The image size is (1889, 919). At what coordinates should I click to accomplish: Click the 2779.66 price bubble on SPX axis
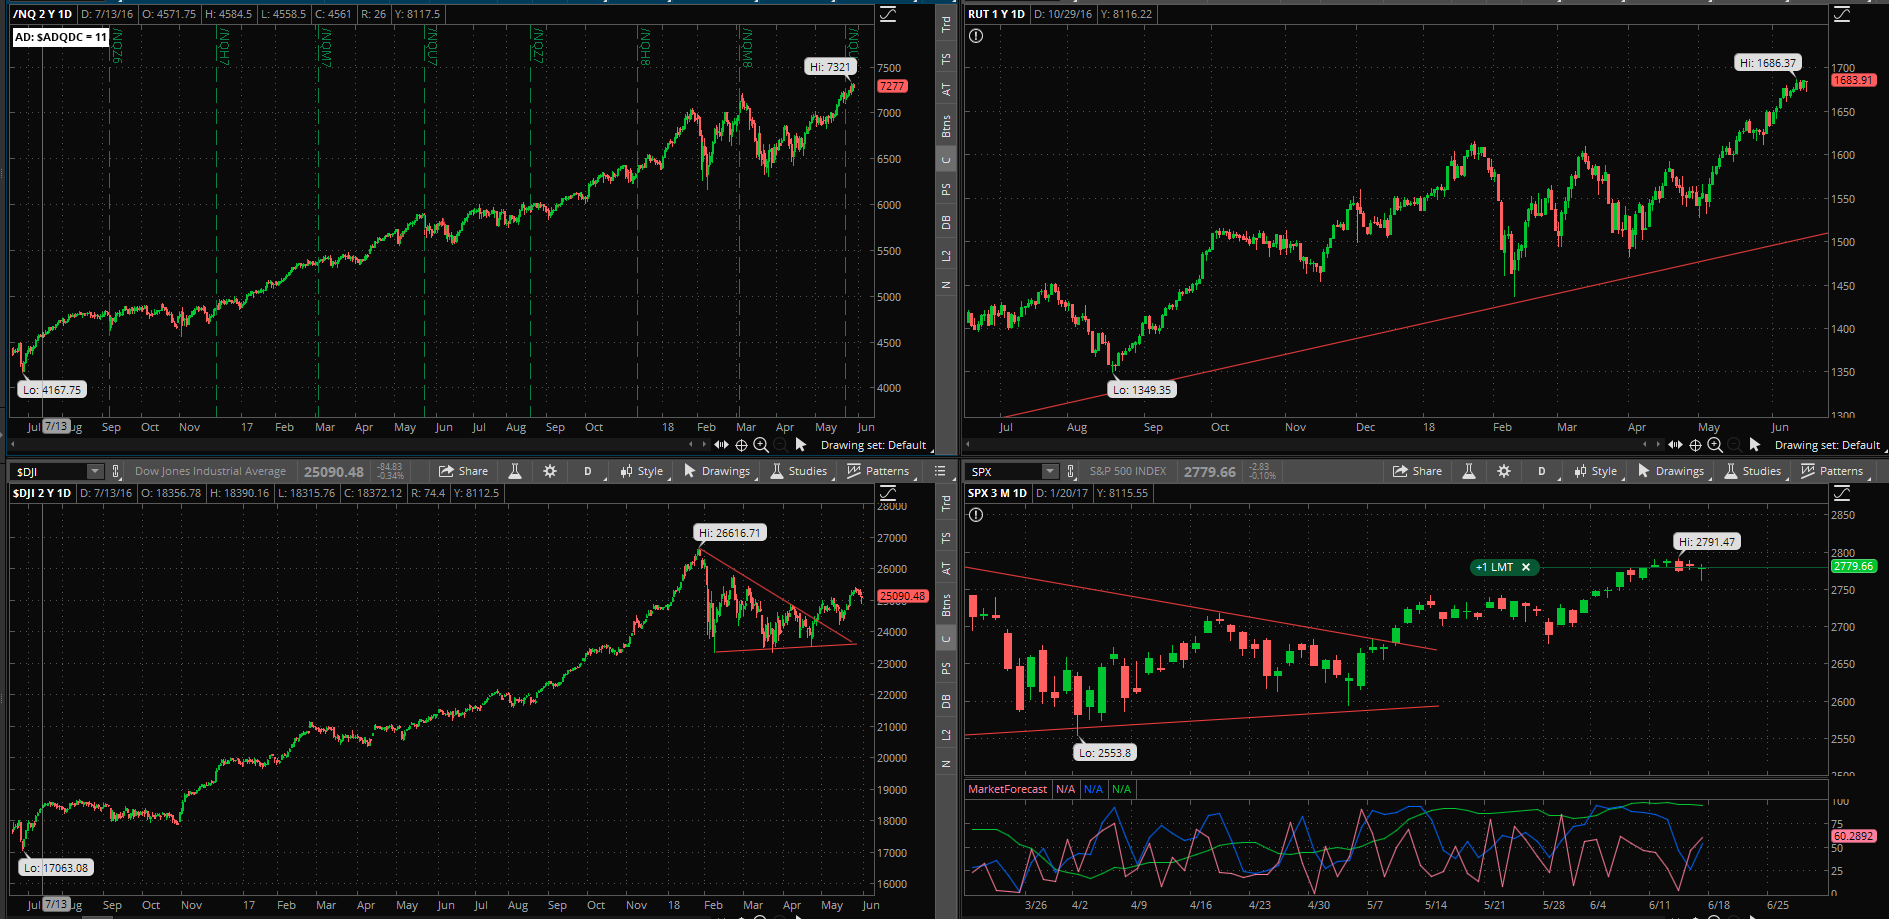(1853, 566)
